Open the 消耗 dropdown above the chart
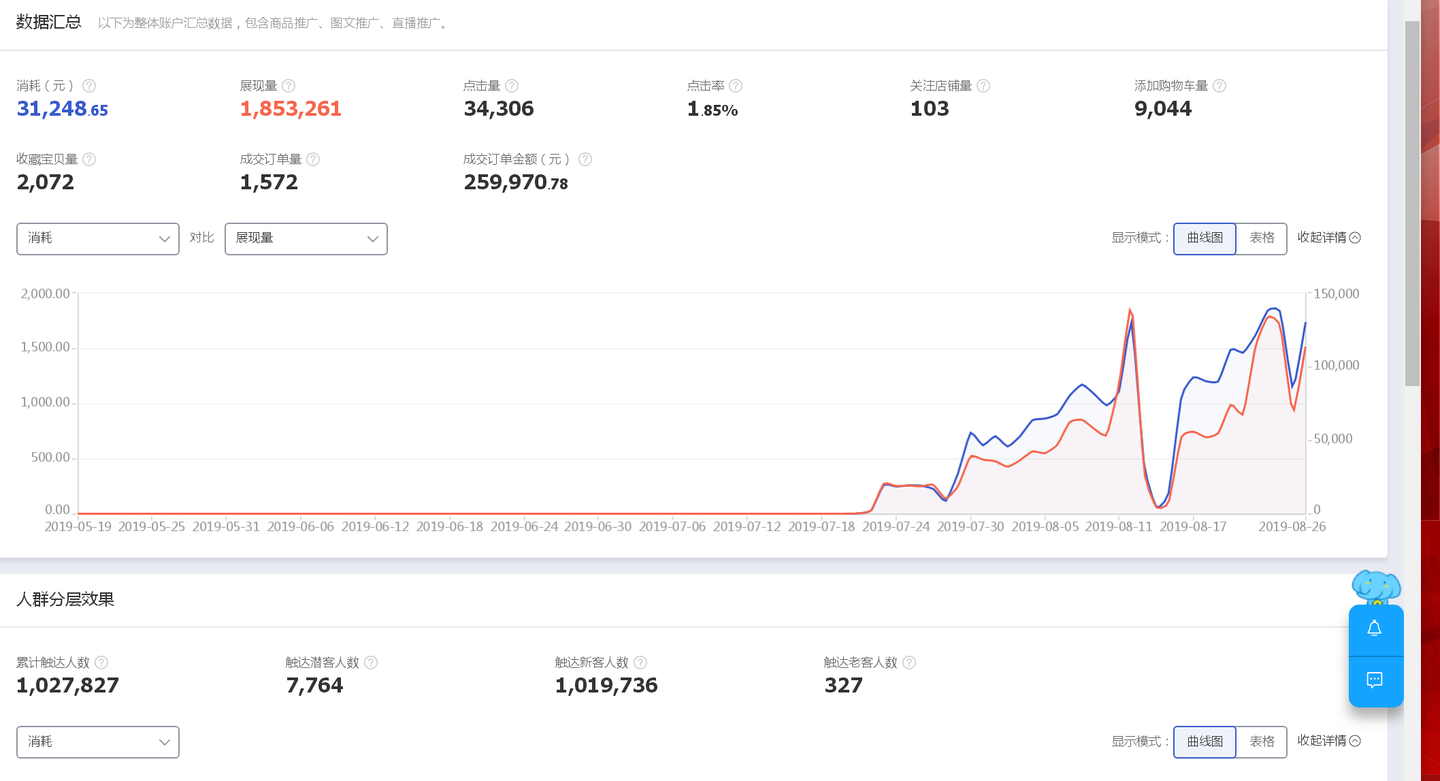This screenshot has width=1440, height=781. point(98,238)
